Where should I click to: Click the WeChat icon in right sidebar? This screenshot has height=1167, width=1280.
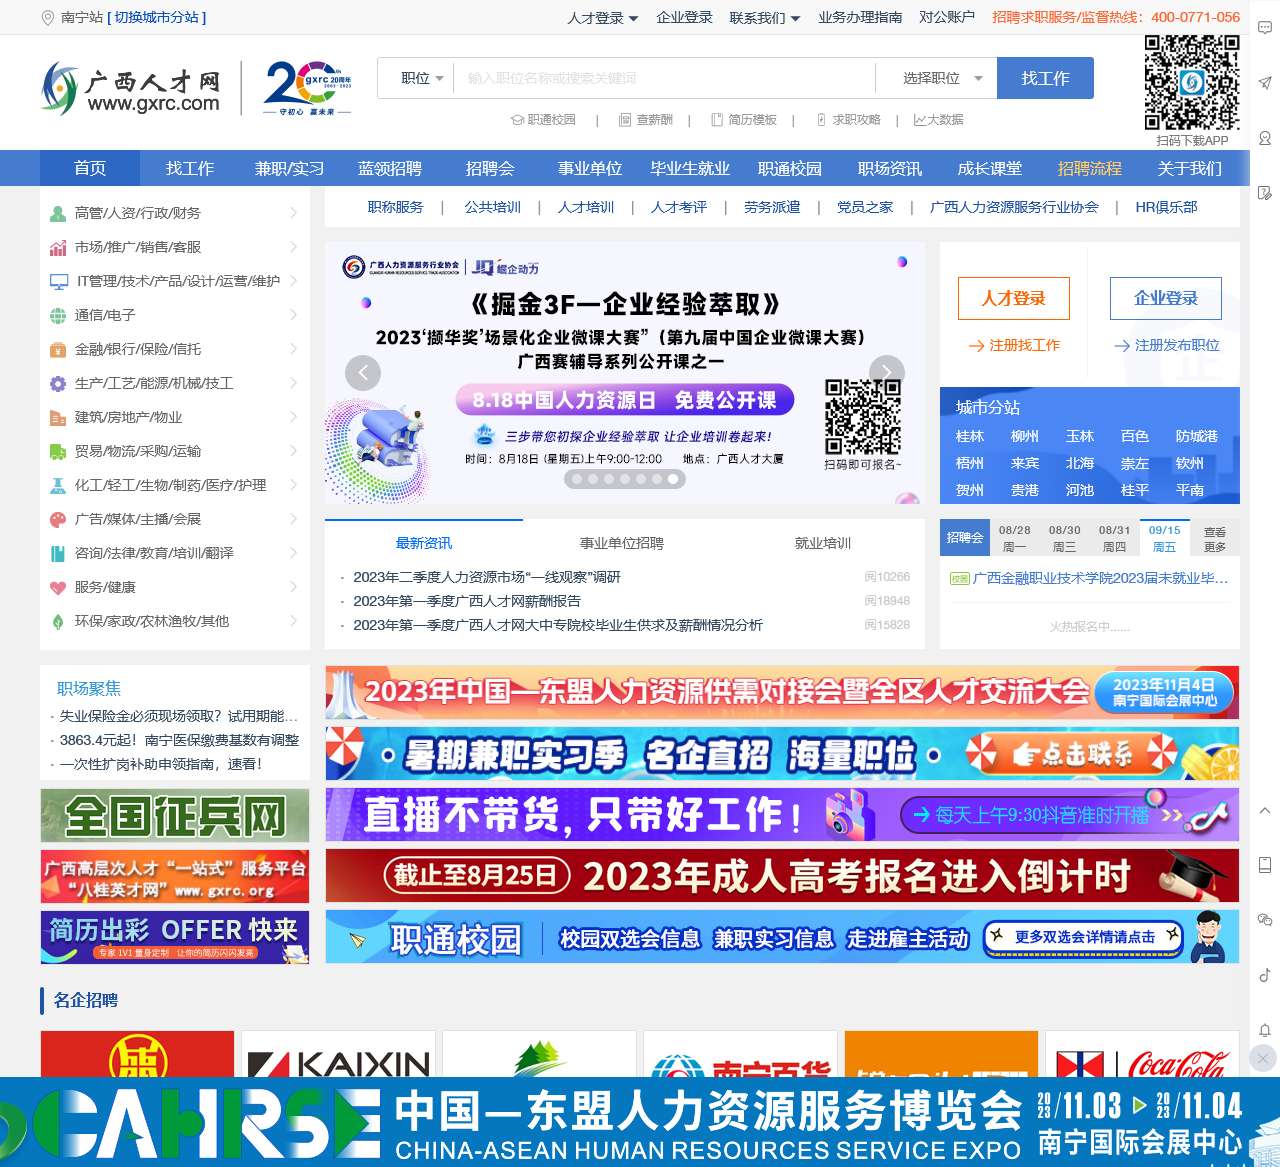click(x=1264, y=919)
